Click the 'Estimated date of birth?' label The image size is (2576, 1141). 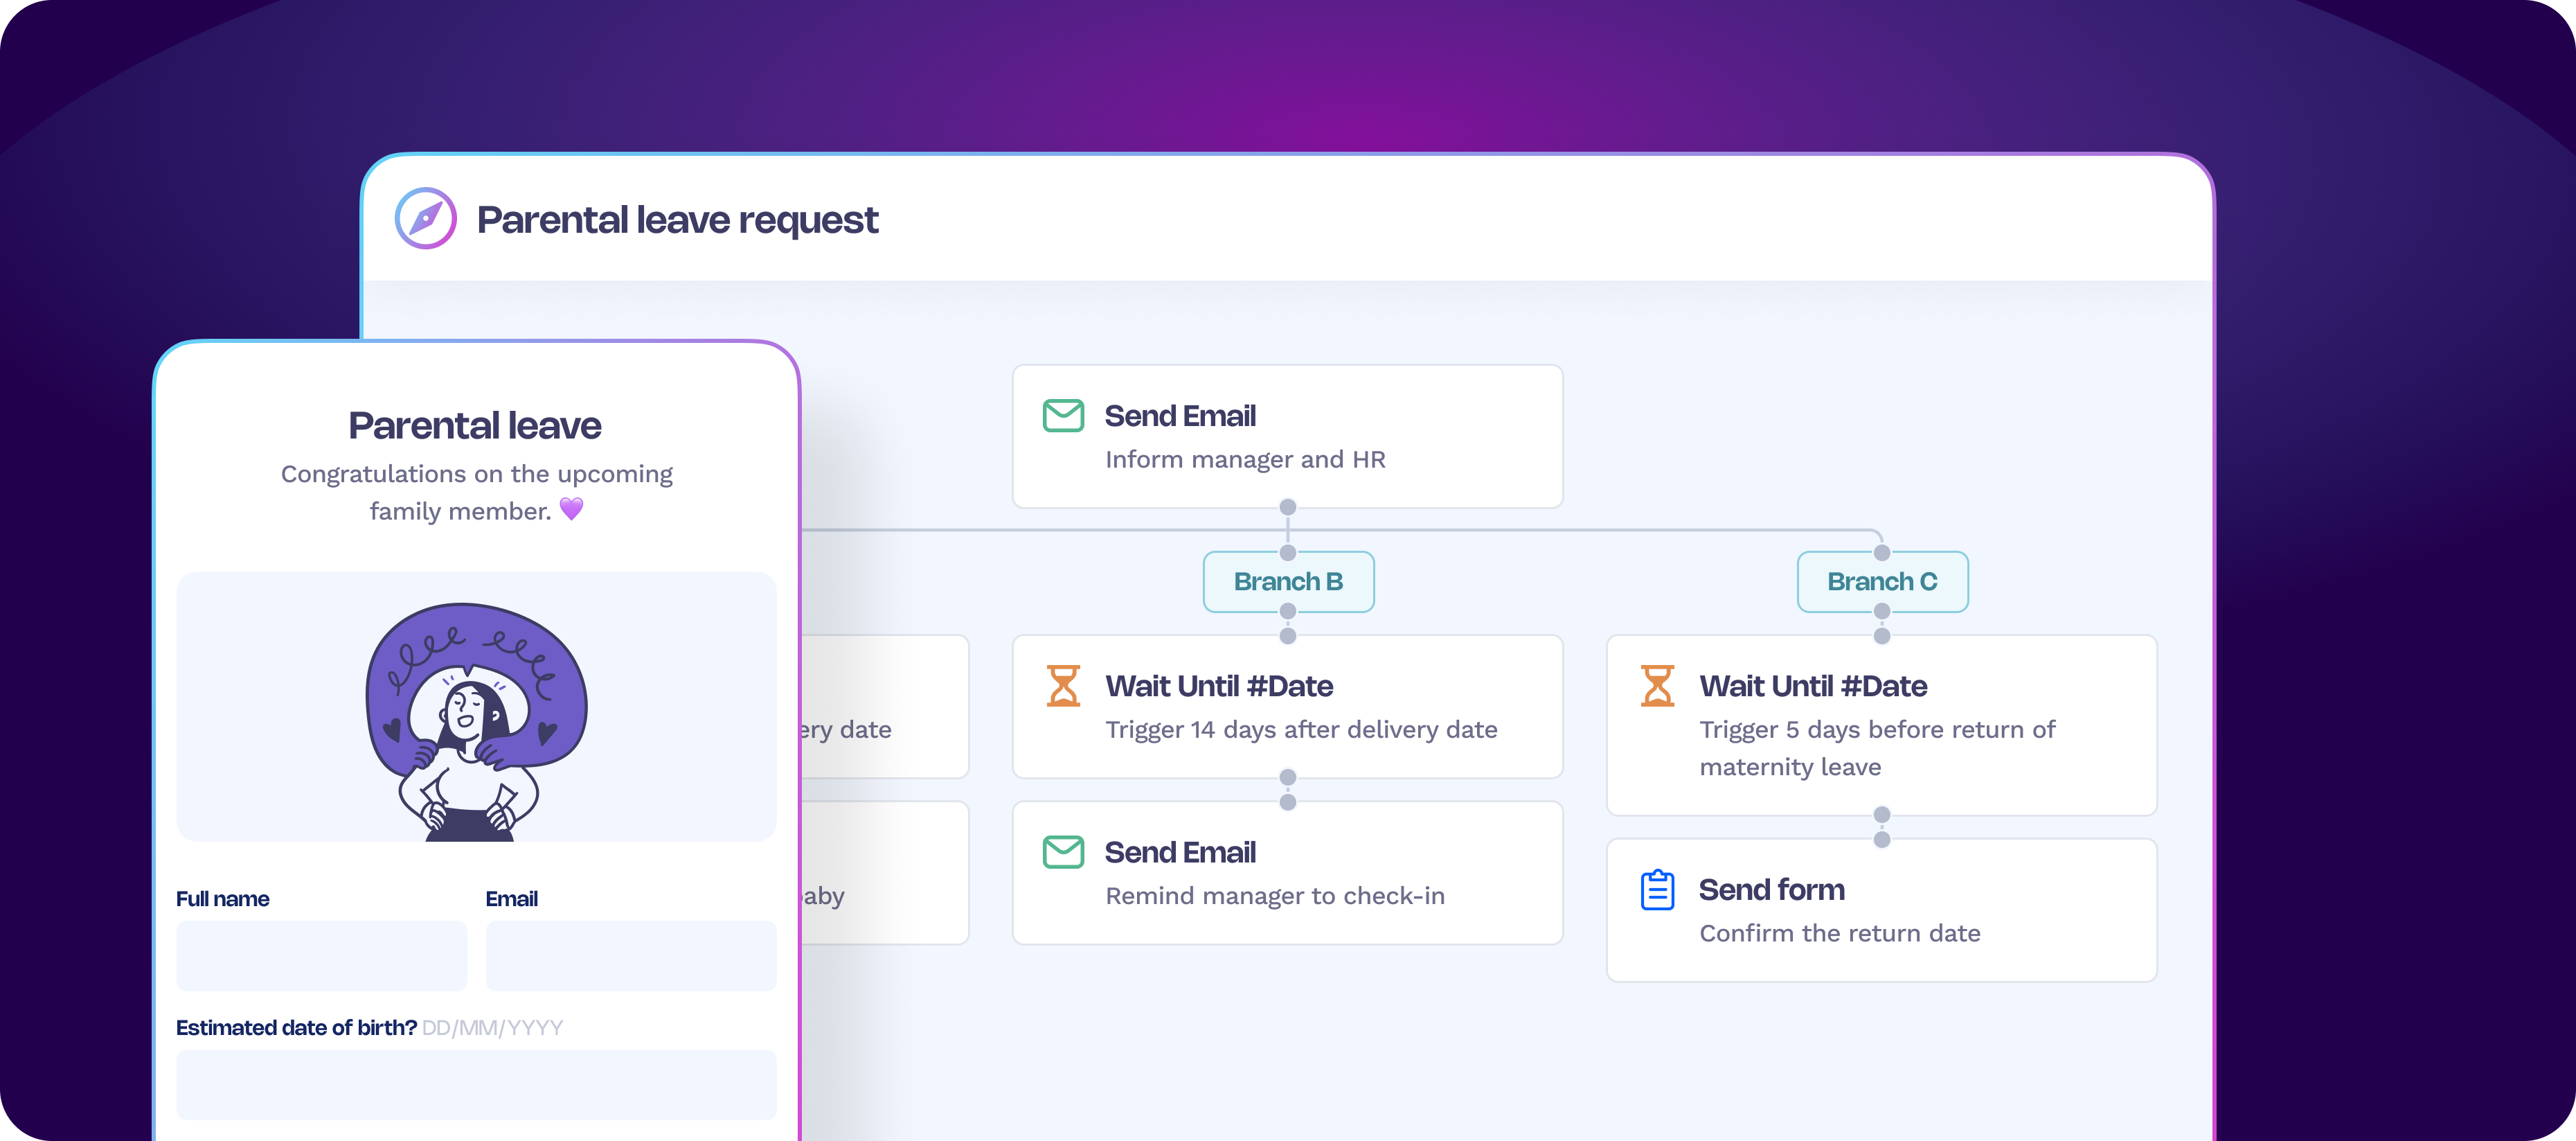pyautogui.click(x=296, y=1028)
